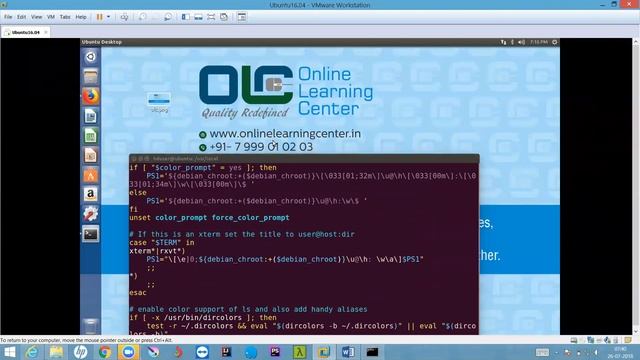Click the 'enable color support of ls' comment

tap(248, 309)
